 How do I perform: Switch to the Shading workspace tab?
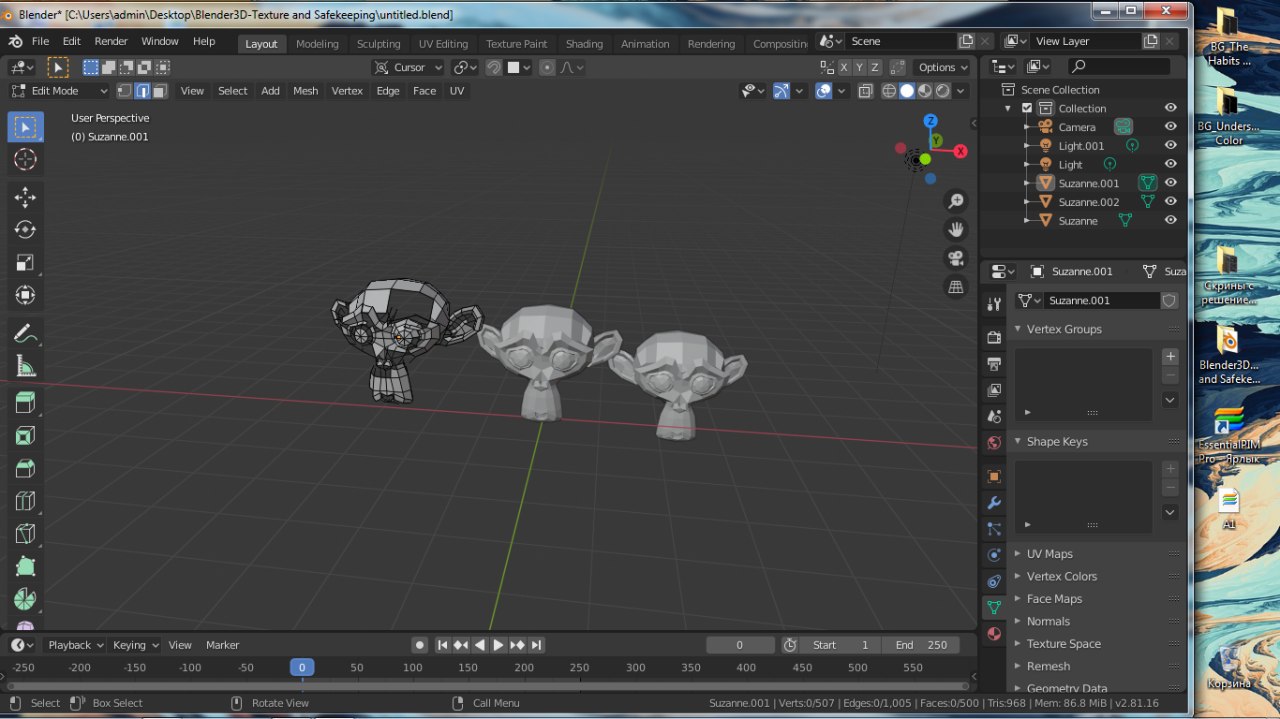[584, 44]
